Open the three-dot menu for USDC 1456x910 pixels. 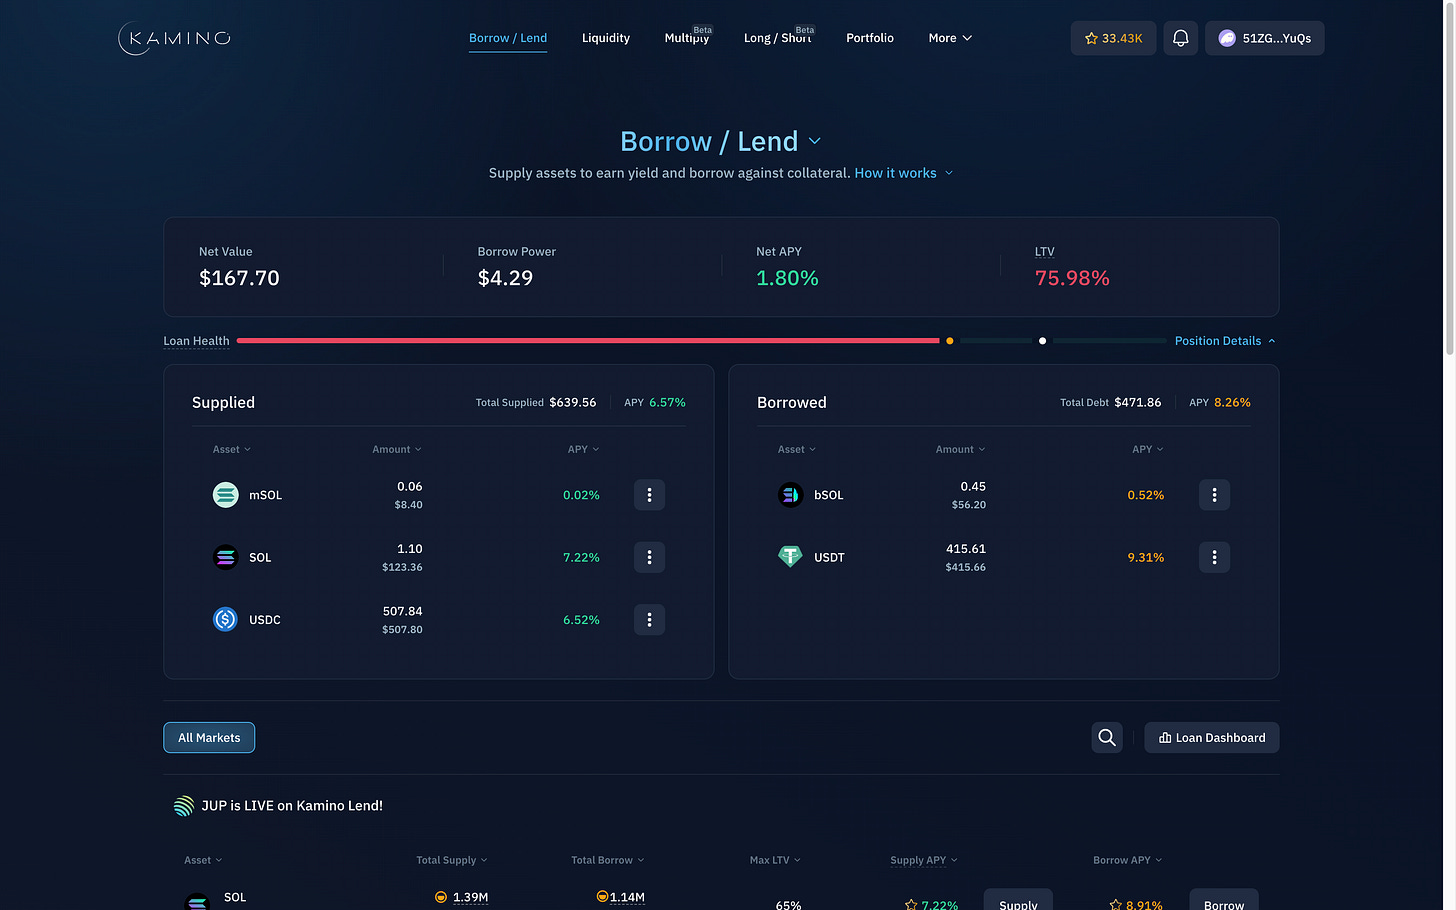point(649,620)
